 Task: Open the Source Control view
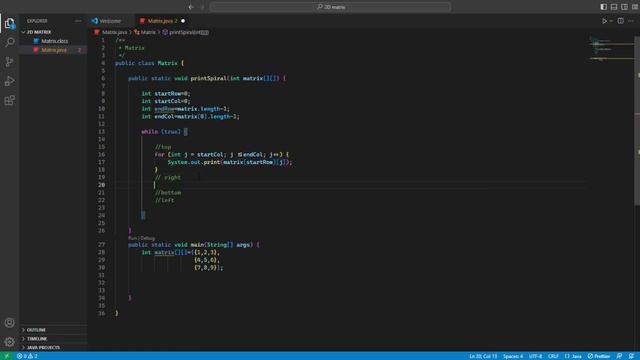pyautogui.click(x=9, y=62)
